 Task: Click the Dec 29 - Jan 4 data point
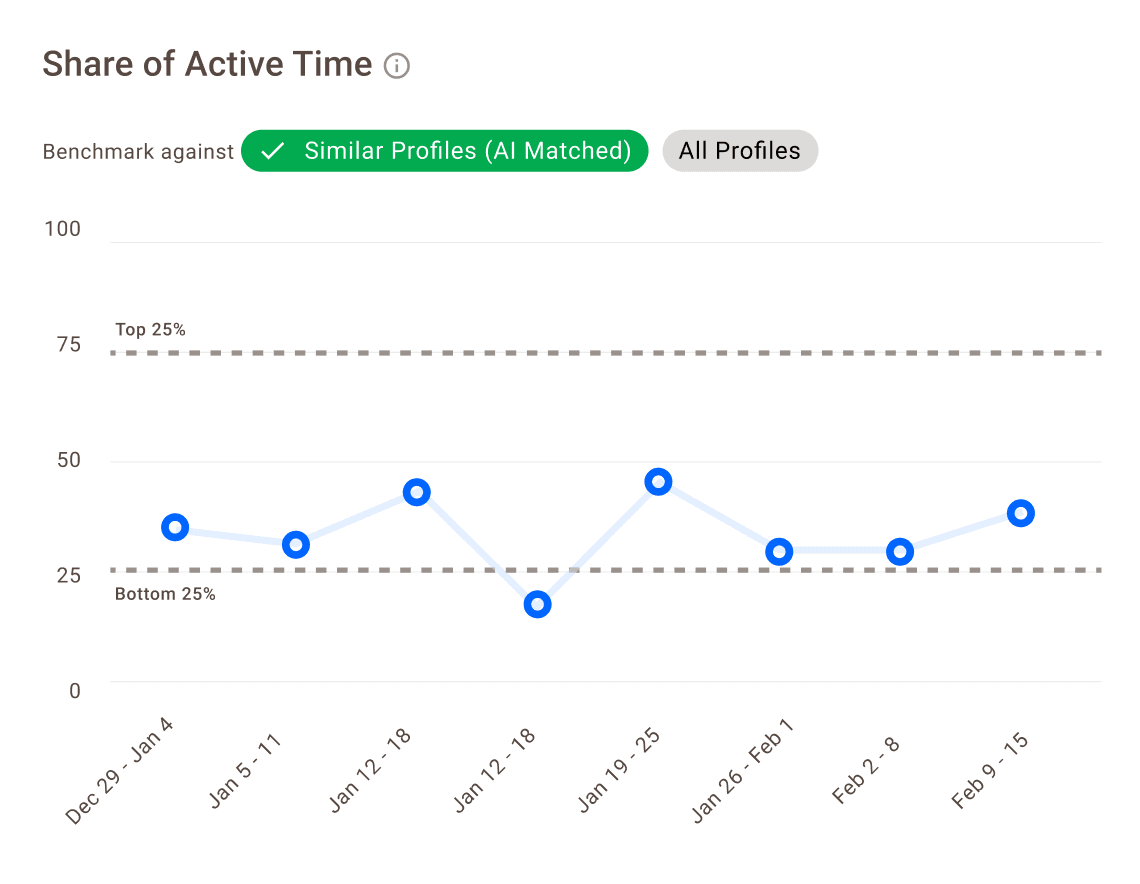[175, 527]
